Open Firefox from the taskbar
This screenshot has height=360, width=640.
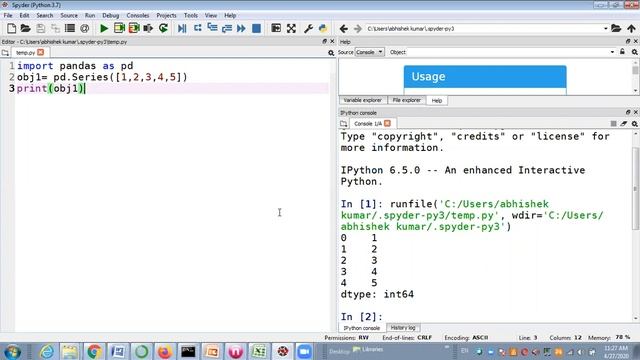pyautogui.click(x=165, y=351)
